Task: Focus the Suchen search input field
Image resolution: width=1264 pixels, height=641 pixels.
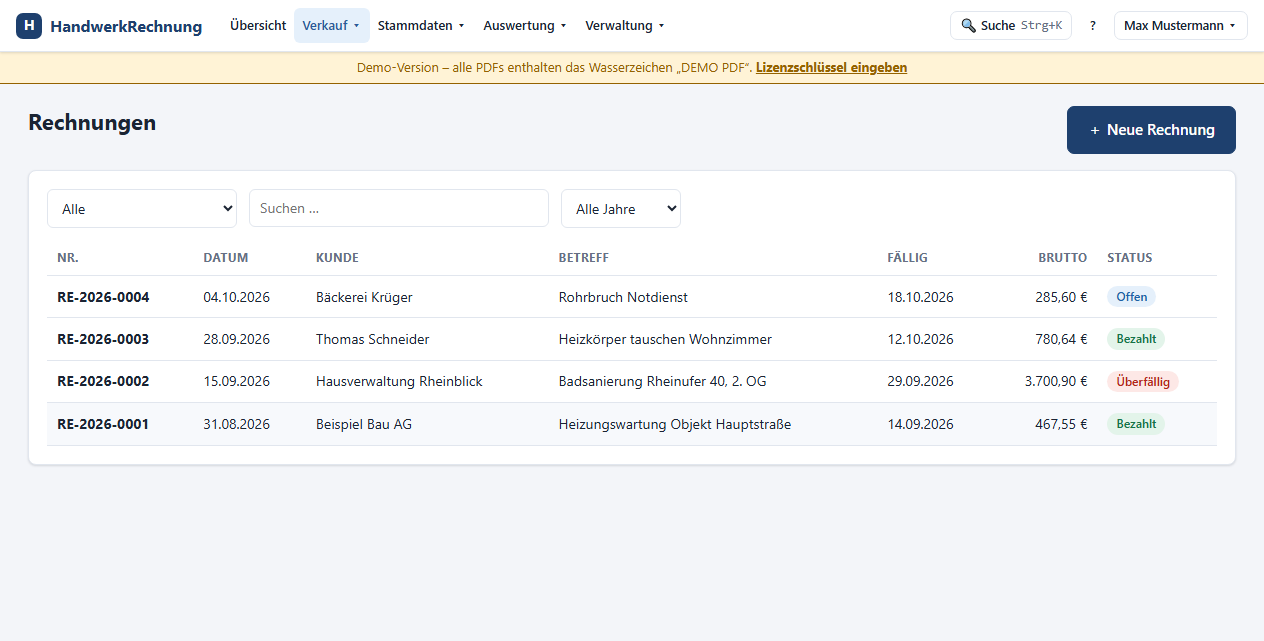Action: [399, 208]
